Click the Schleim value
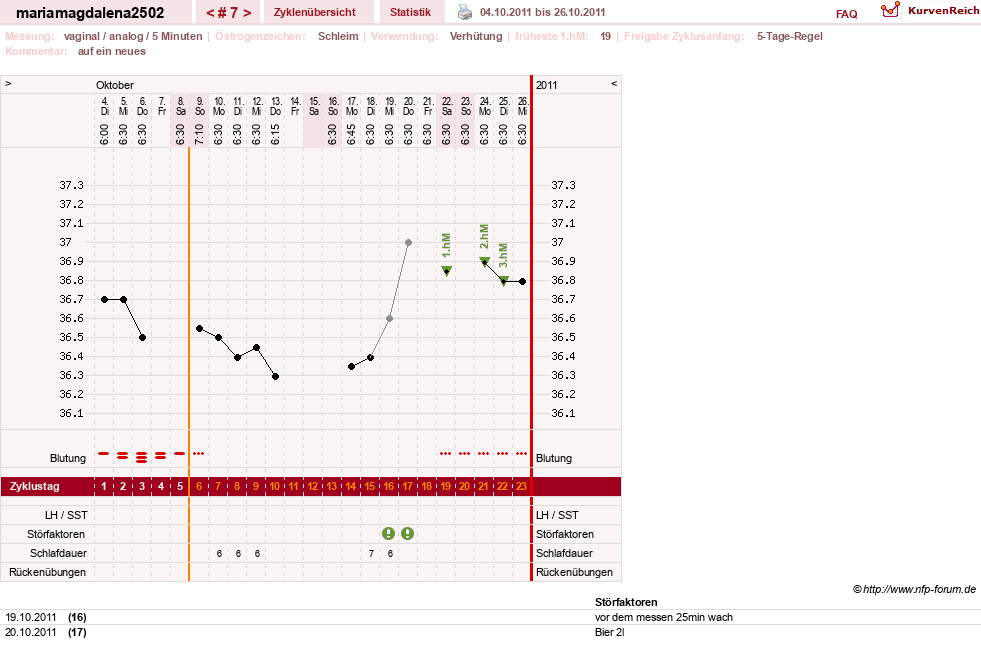Screen dimensions: 981x661 pyautogui.click(x=338, y=36)
